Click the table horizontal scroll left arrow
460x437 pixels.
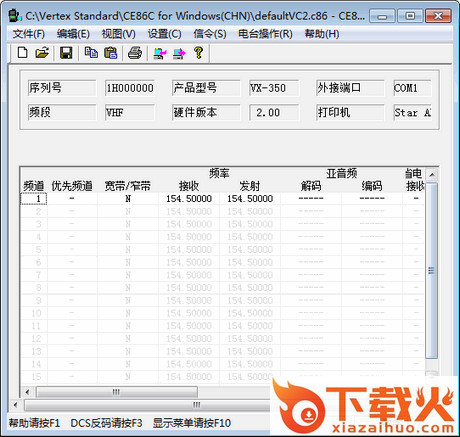(27, 392)
